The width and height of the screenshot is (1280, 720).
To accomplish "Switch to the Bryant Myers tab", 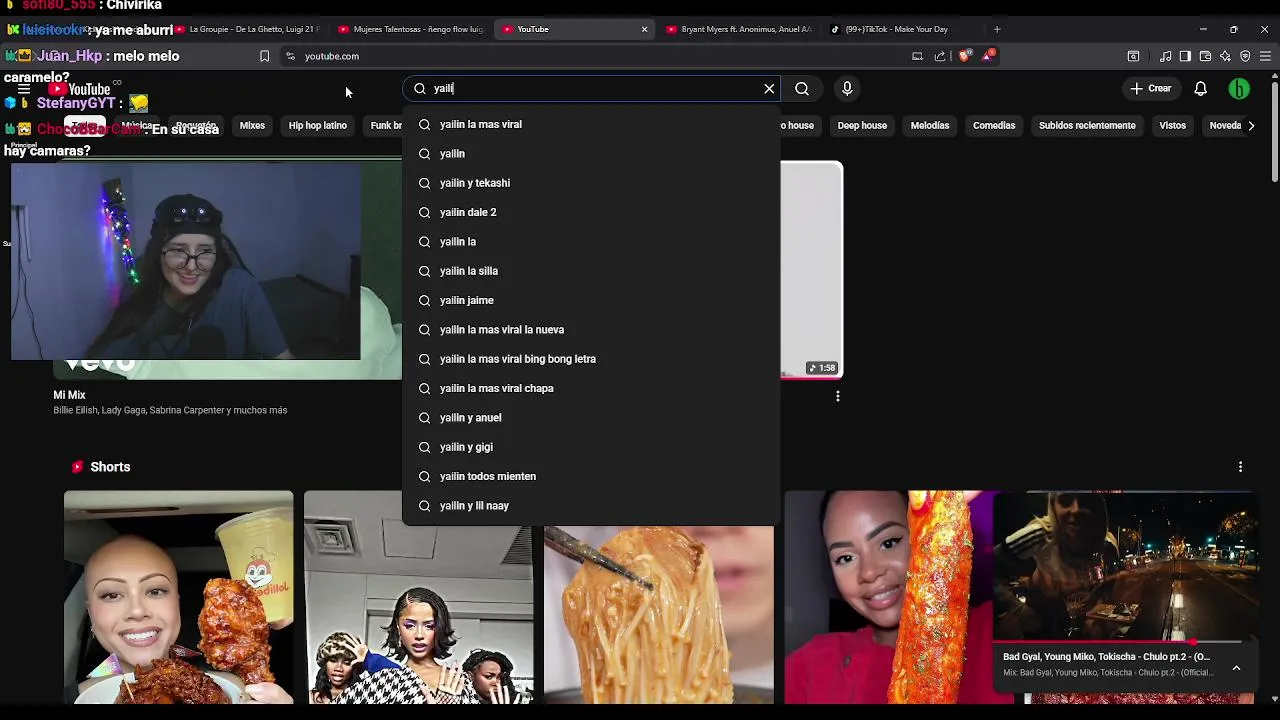I will coord(738,29).
